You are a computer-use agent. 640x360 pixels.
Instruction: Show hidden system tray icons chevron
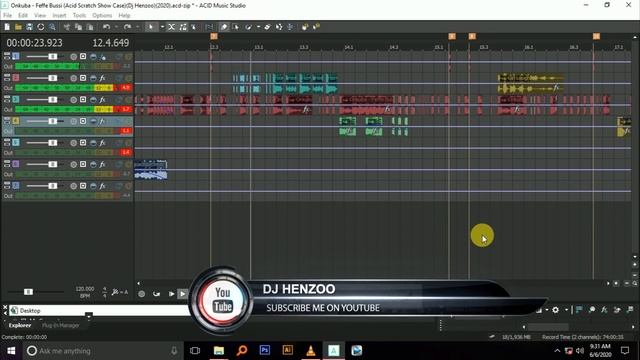pyautogui.click(x=557, y=351)
